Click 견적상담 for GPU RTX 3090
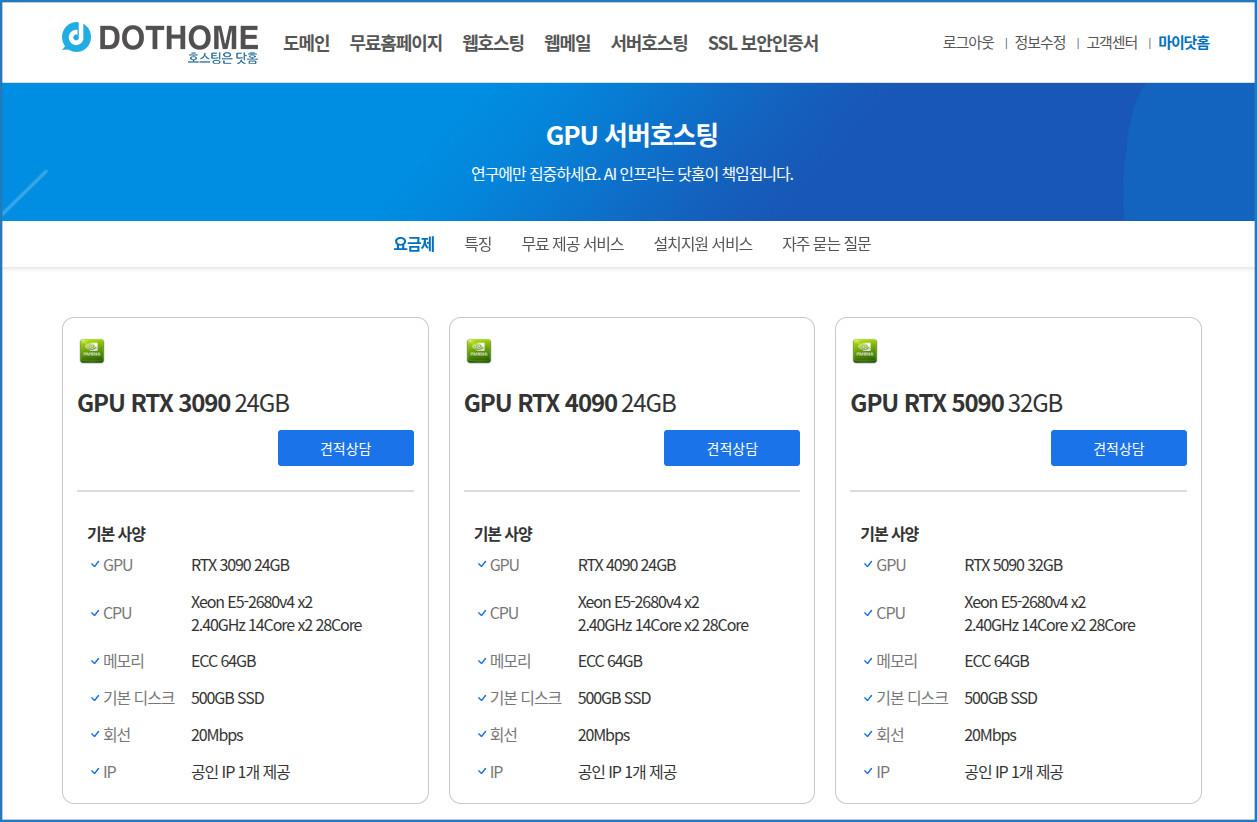 [346, 448]
